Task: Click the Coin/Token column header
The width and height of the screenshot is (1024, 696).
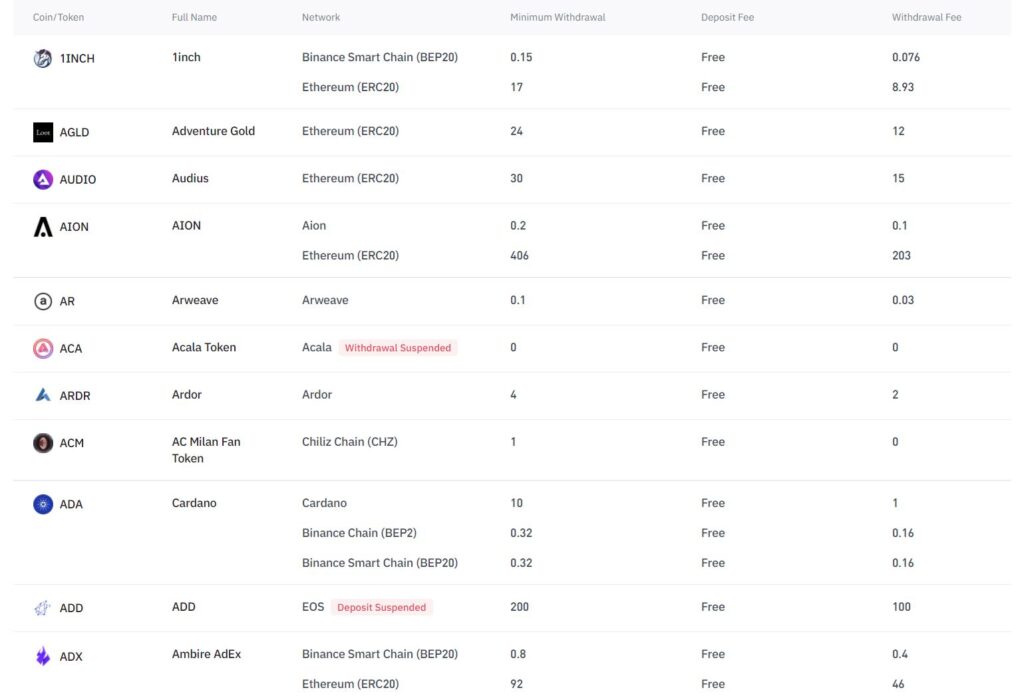Action: 58,17
